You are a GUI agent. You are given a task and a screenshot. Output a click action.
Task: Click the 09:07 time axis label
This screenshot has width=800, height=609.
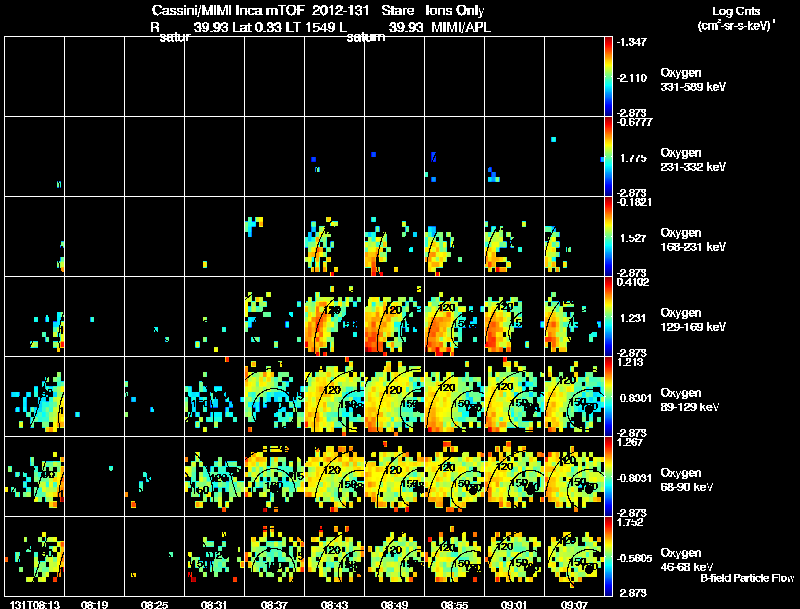tap(574, 604)
